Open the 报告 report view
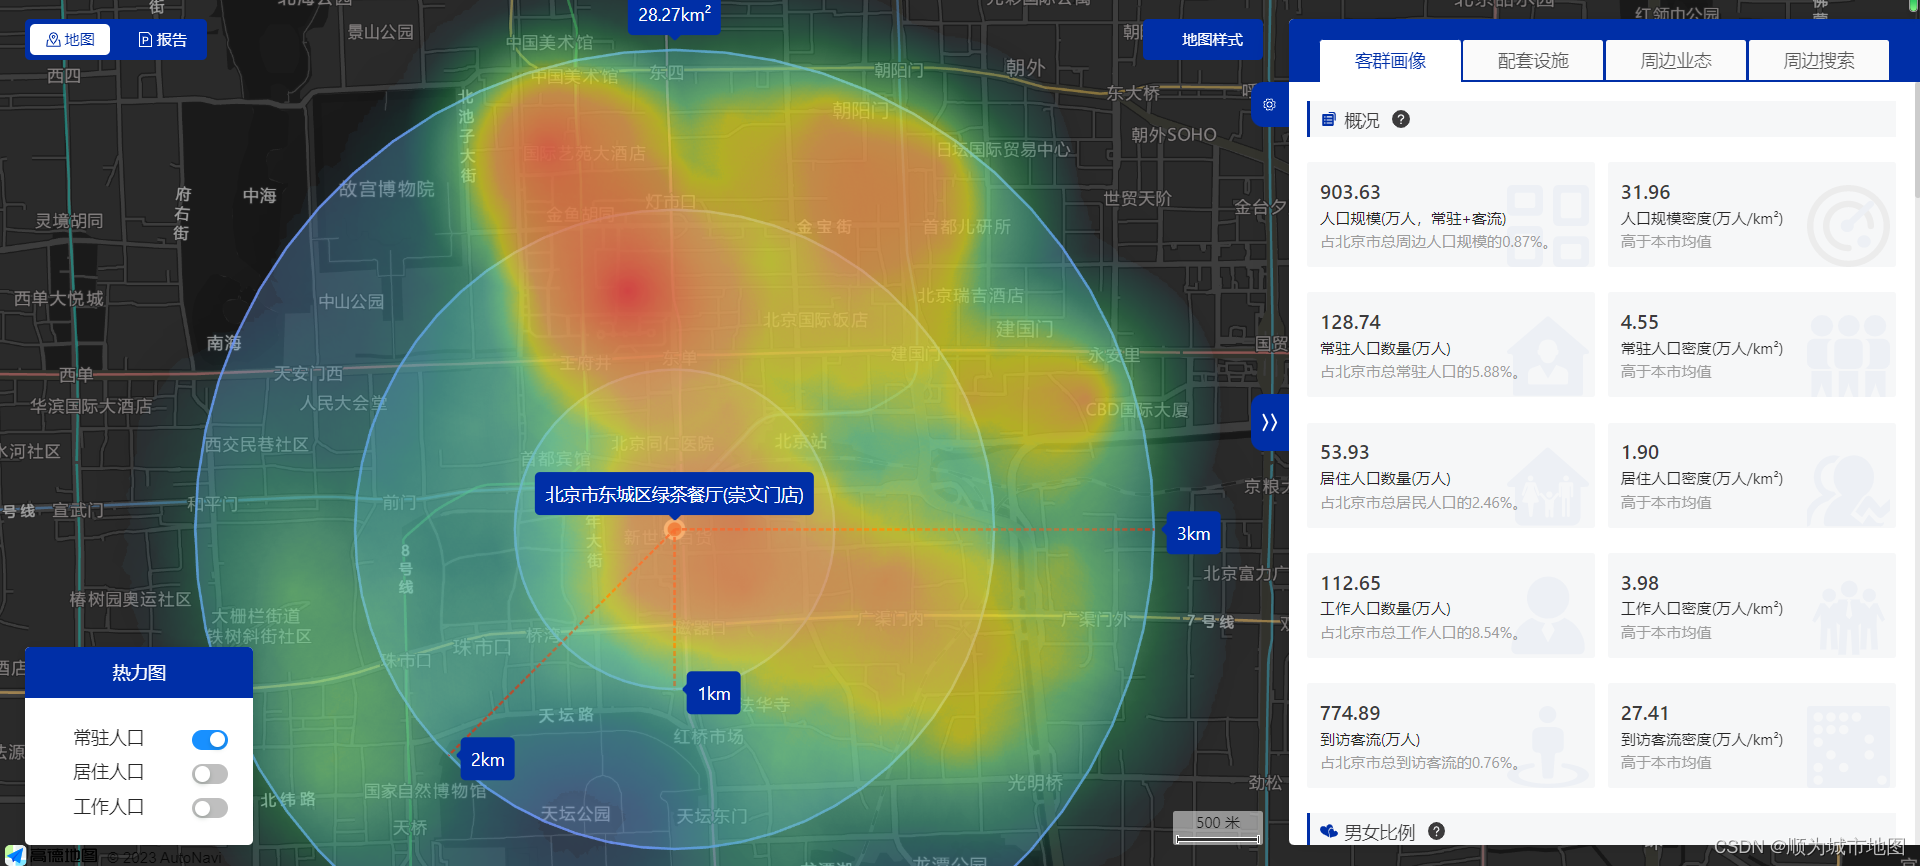Screen dimensions: 1920x866 coord(162,40)
